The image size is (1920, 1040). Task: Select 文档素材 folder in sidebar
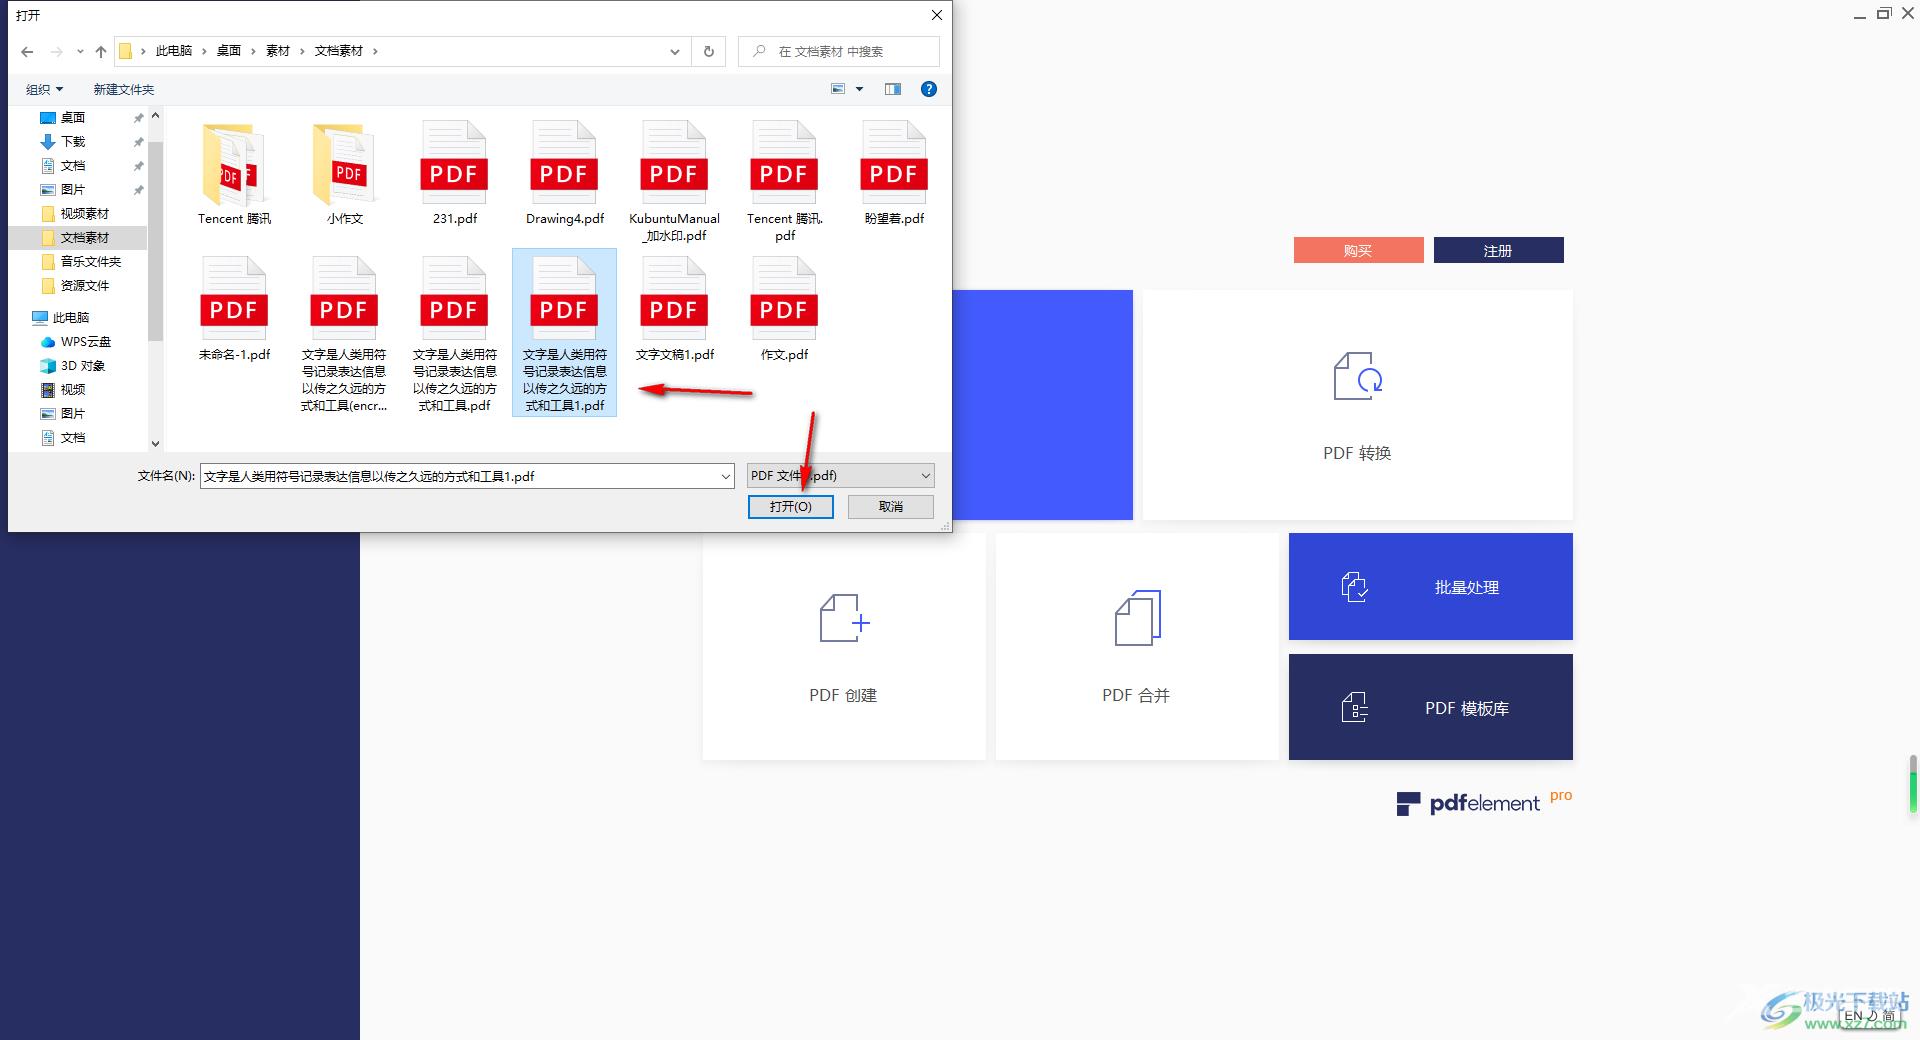point(84,237)
